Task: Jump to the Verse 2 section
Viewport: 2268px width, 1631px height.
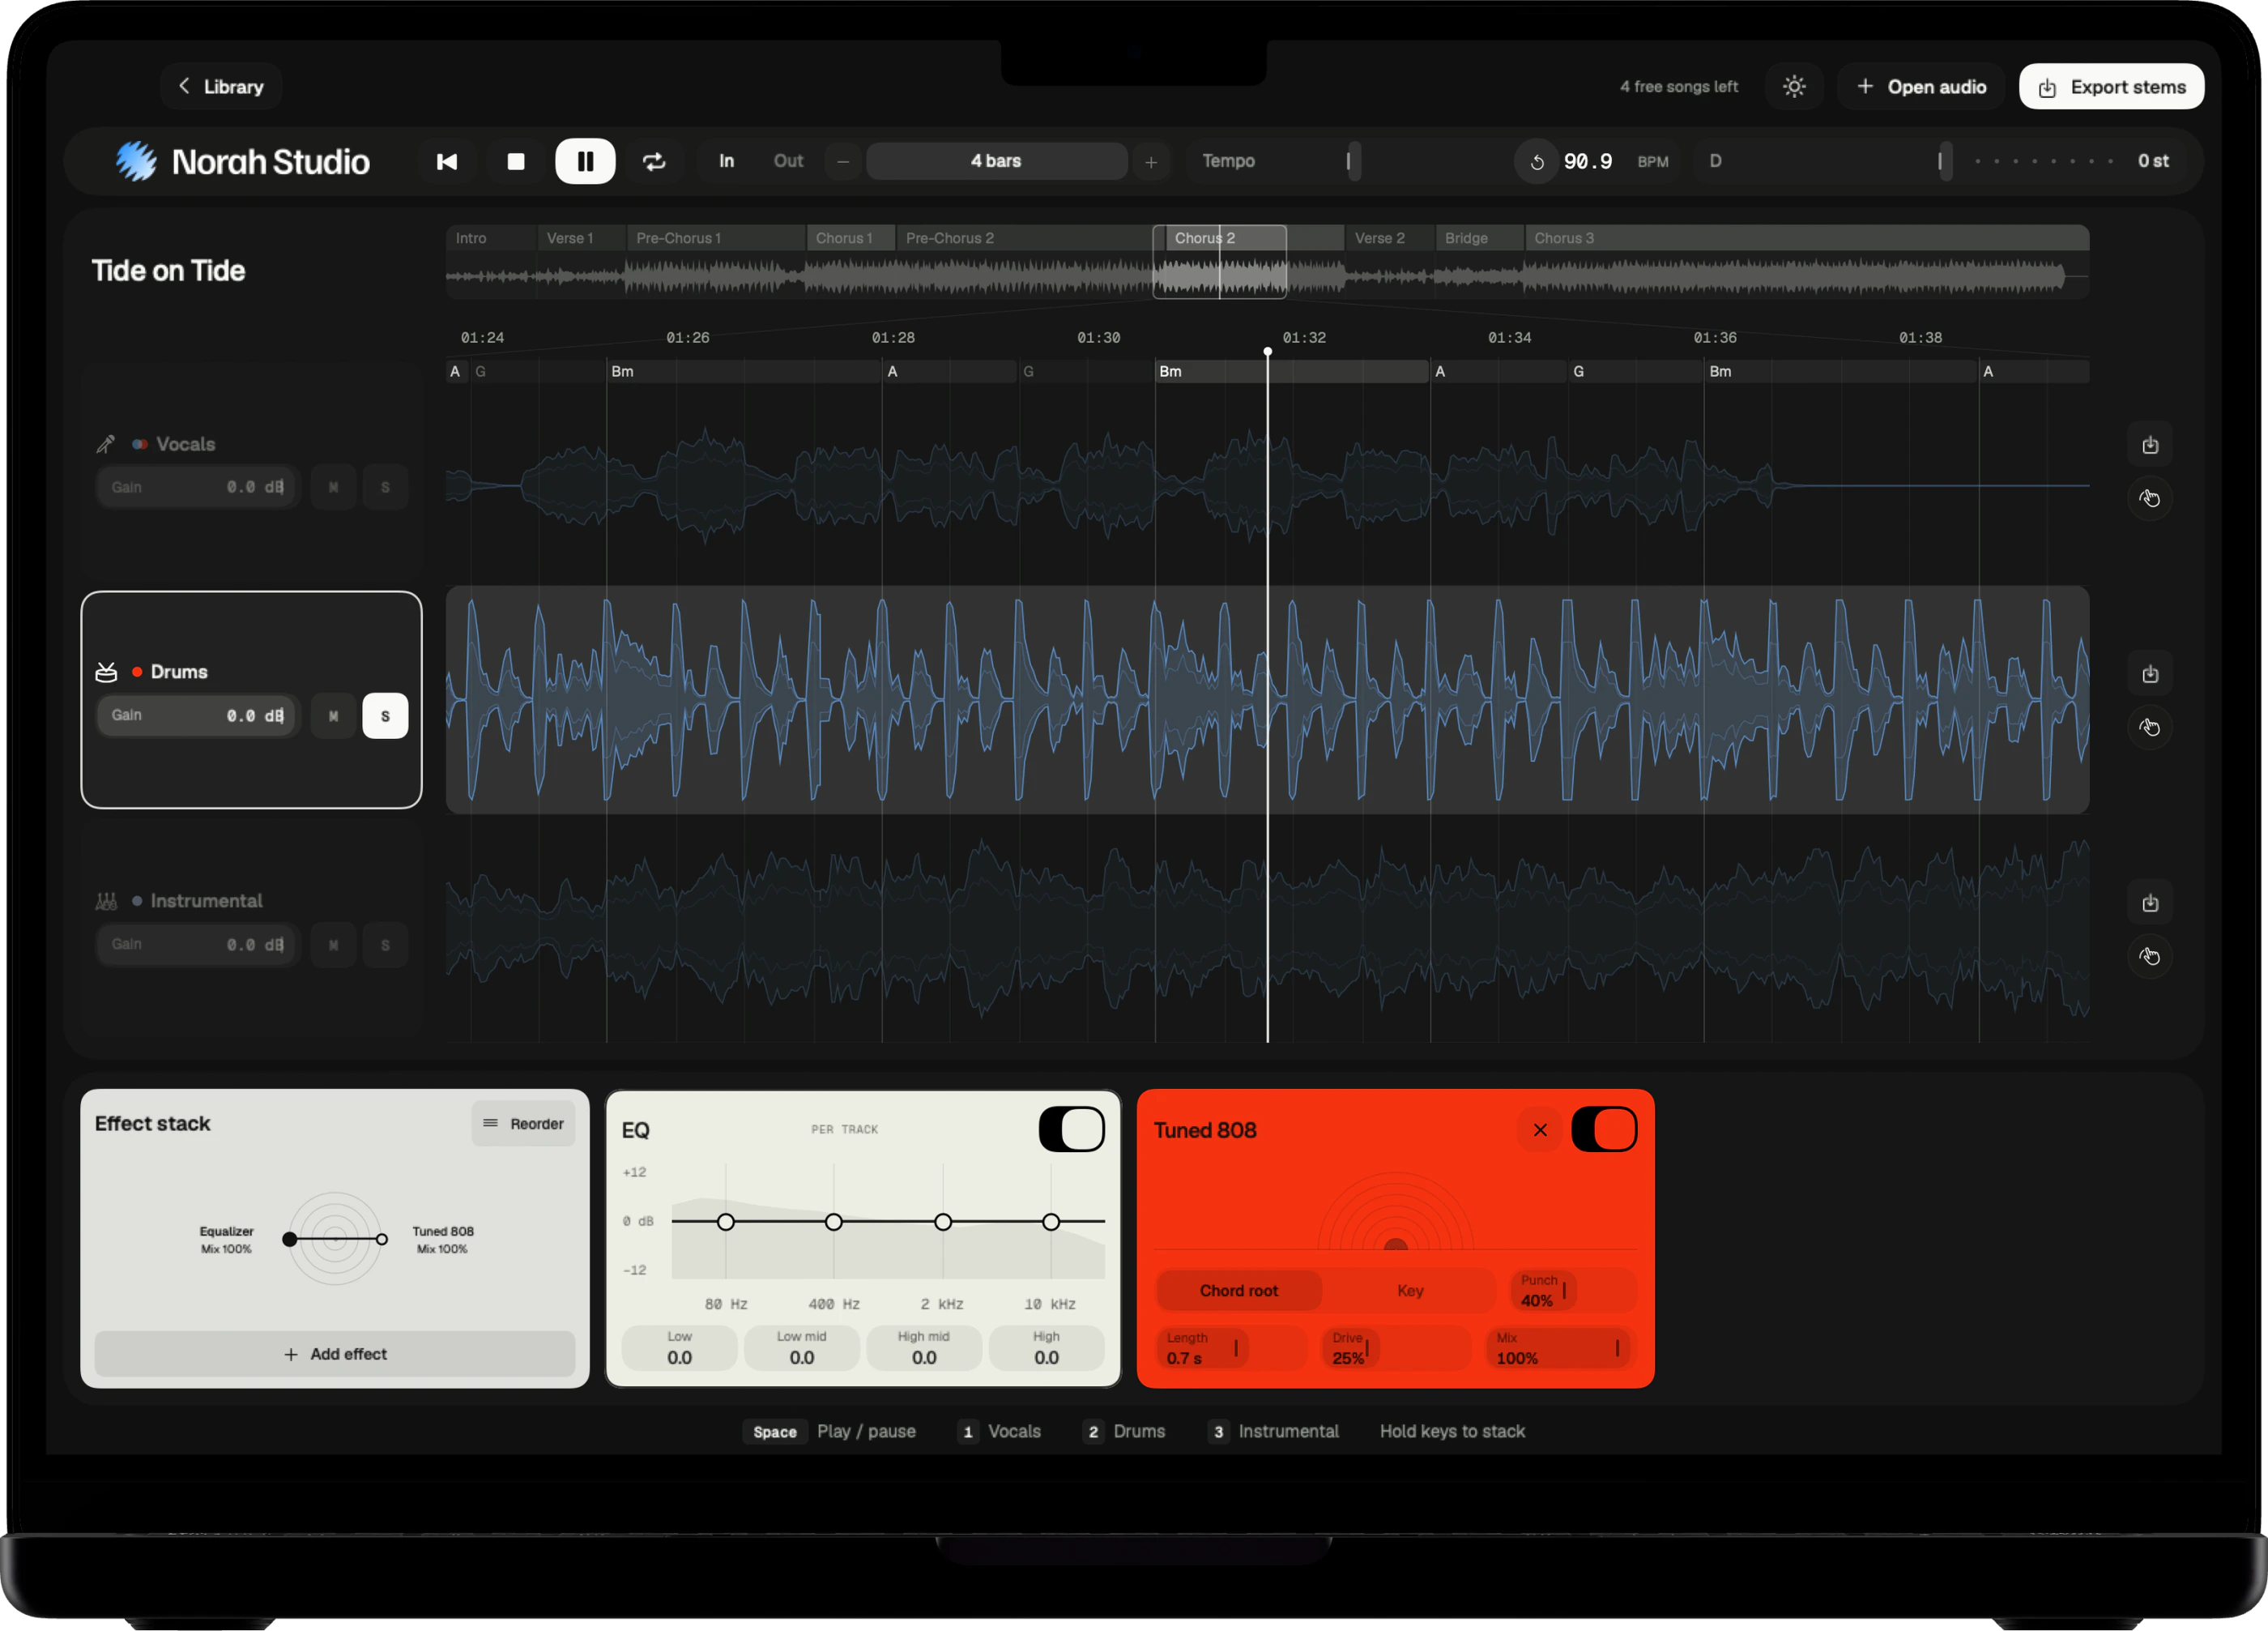Action: [1390, 238]
